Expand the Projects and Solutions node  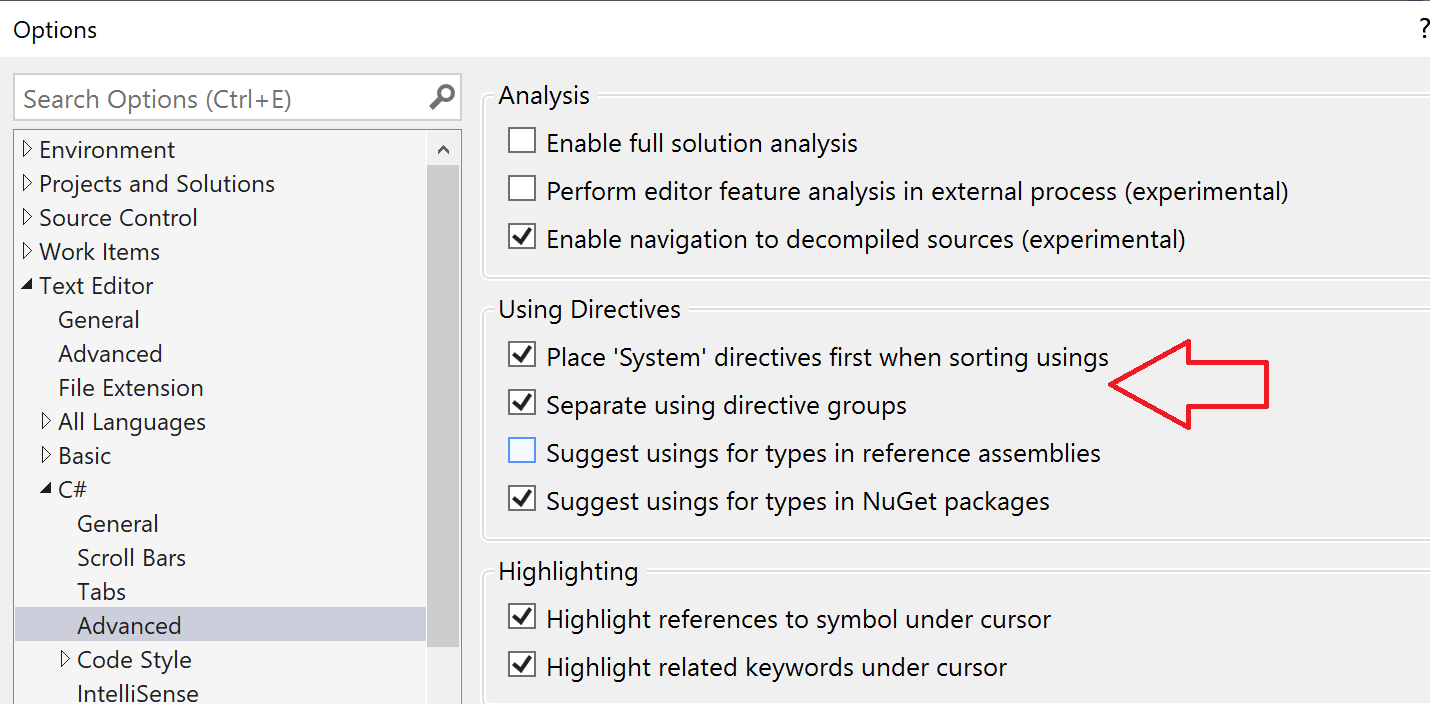27,183
